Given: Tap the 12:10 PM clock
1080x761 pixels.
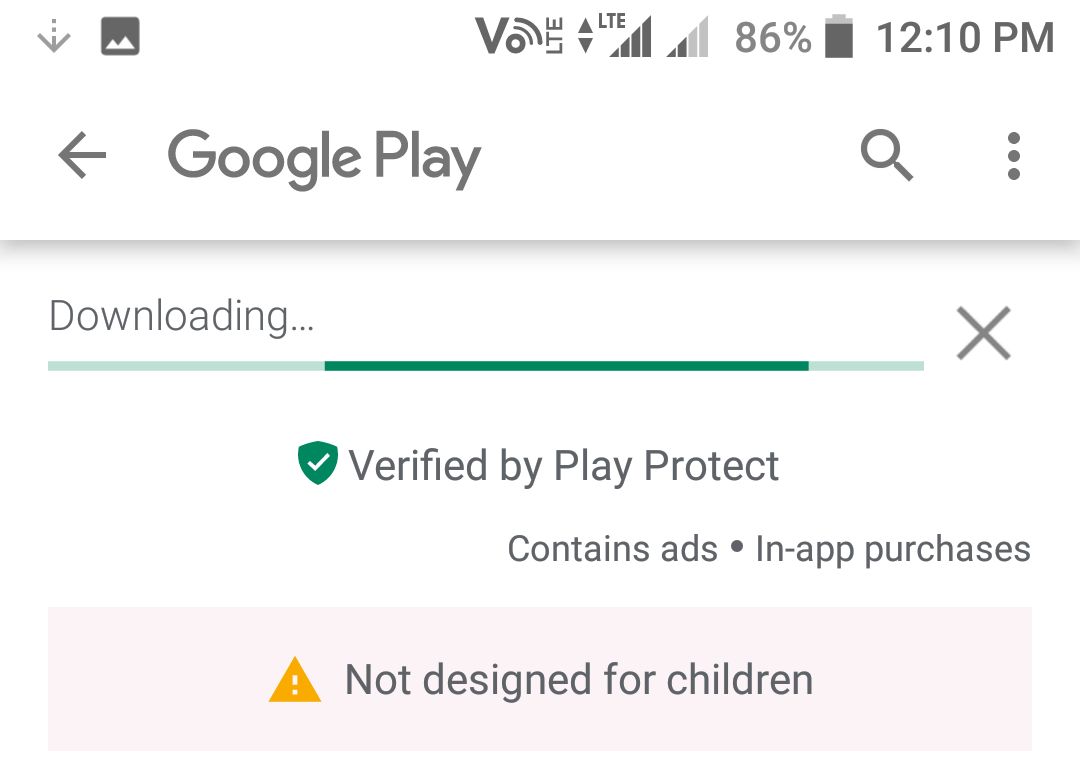Looking at the screenshot, I should click(965, 38).
